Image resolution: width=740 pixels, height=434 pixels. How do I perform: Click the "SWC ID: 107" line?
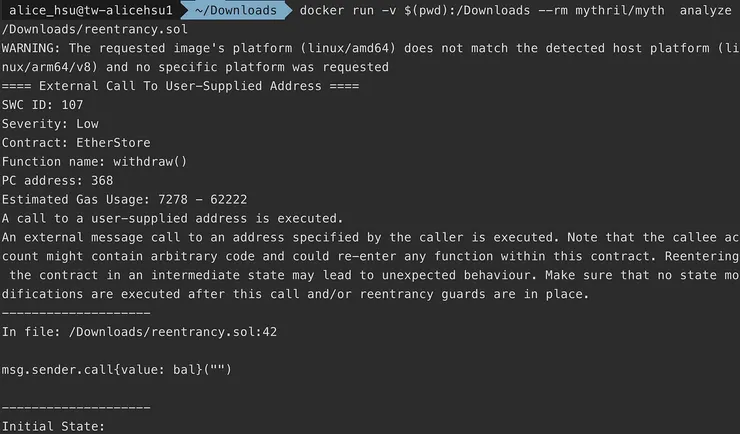coord(43,105)
